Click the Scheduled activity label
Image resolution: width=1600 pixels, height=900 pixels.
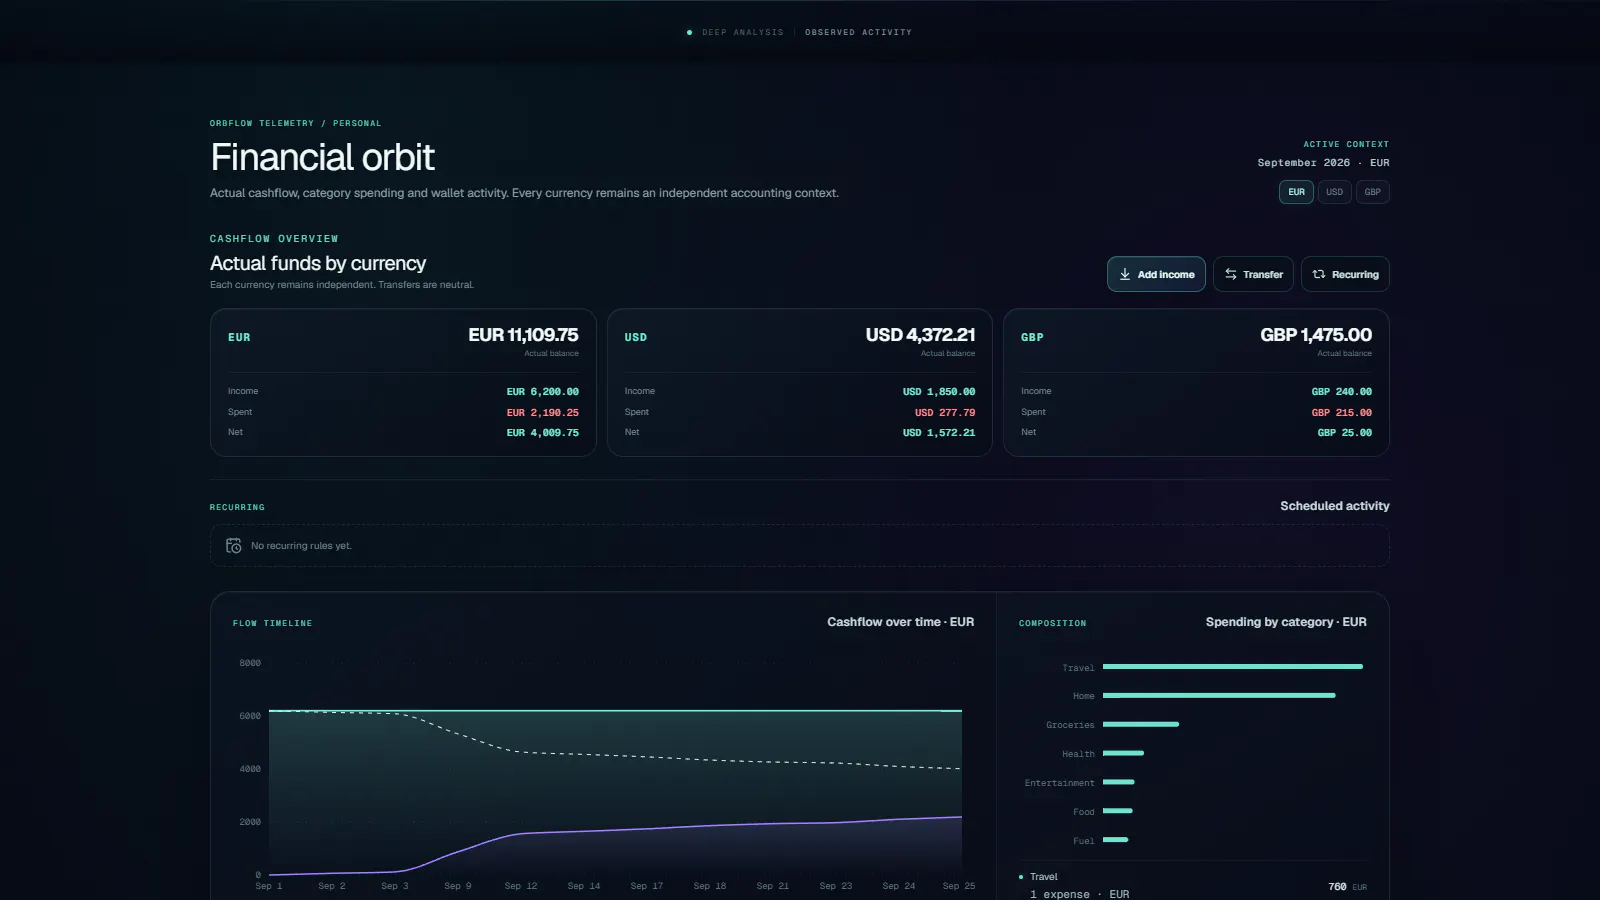tap(1335, 506)
